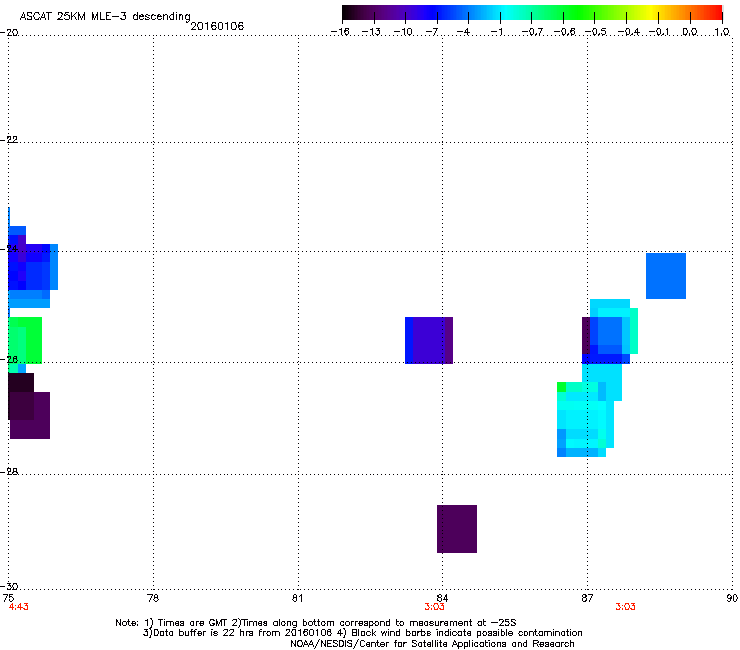Click the cyan data cluster below -26 near 87

tap(585, 419)
